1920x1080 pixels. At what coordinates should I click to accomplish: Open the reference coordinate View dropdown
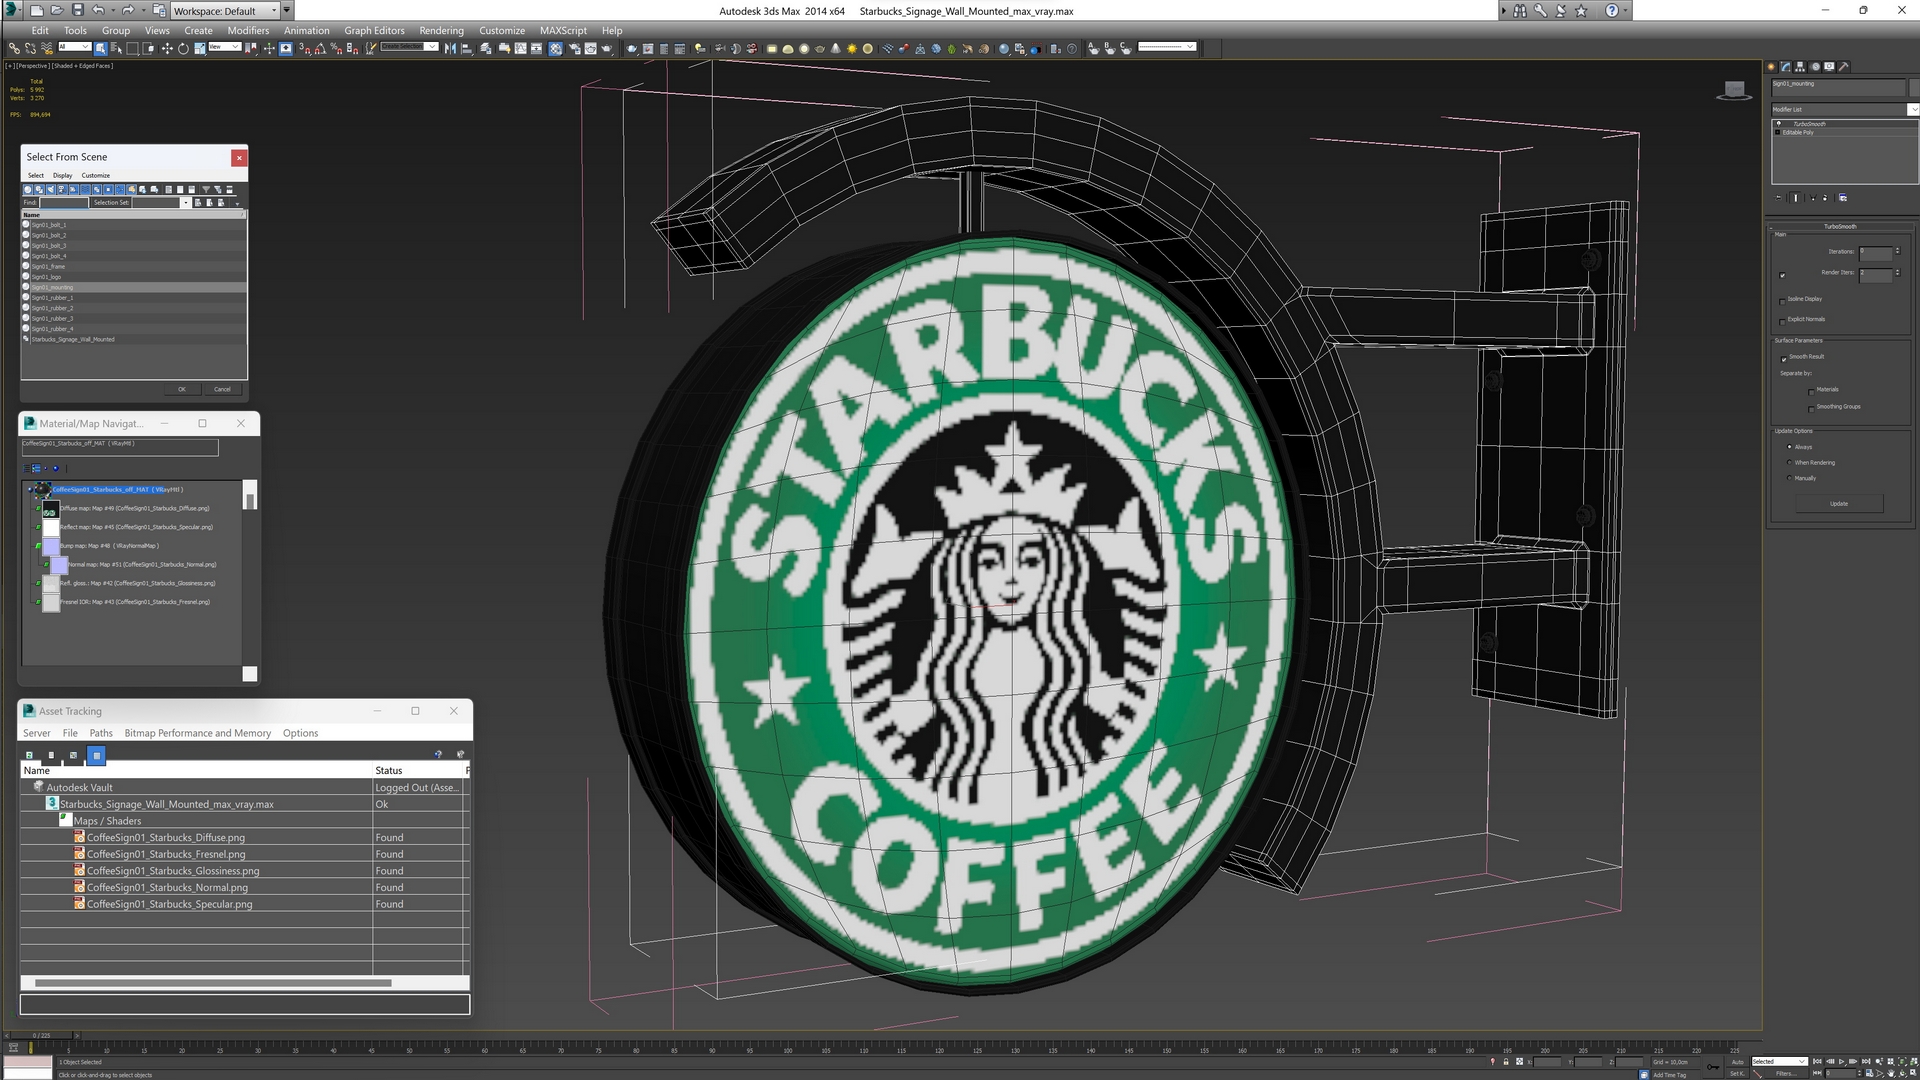[x=224, y=47]
